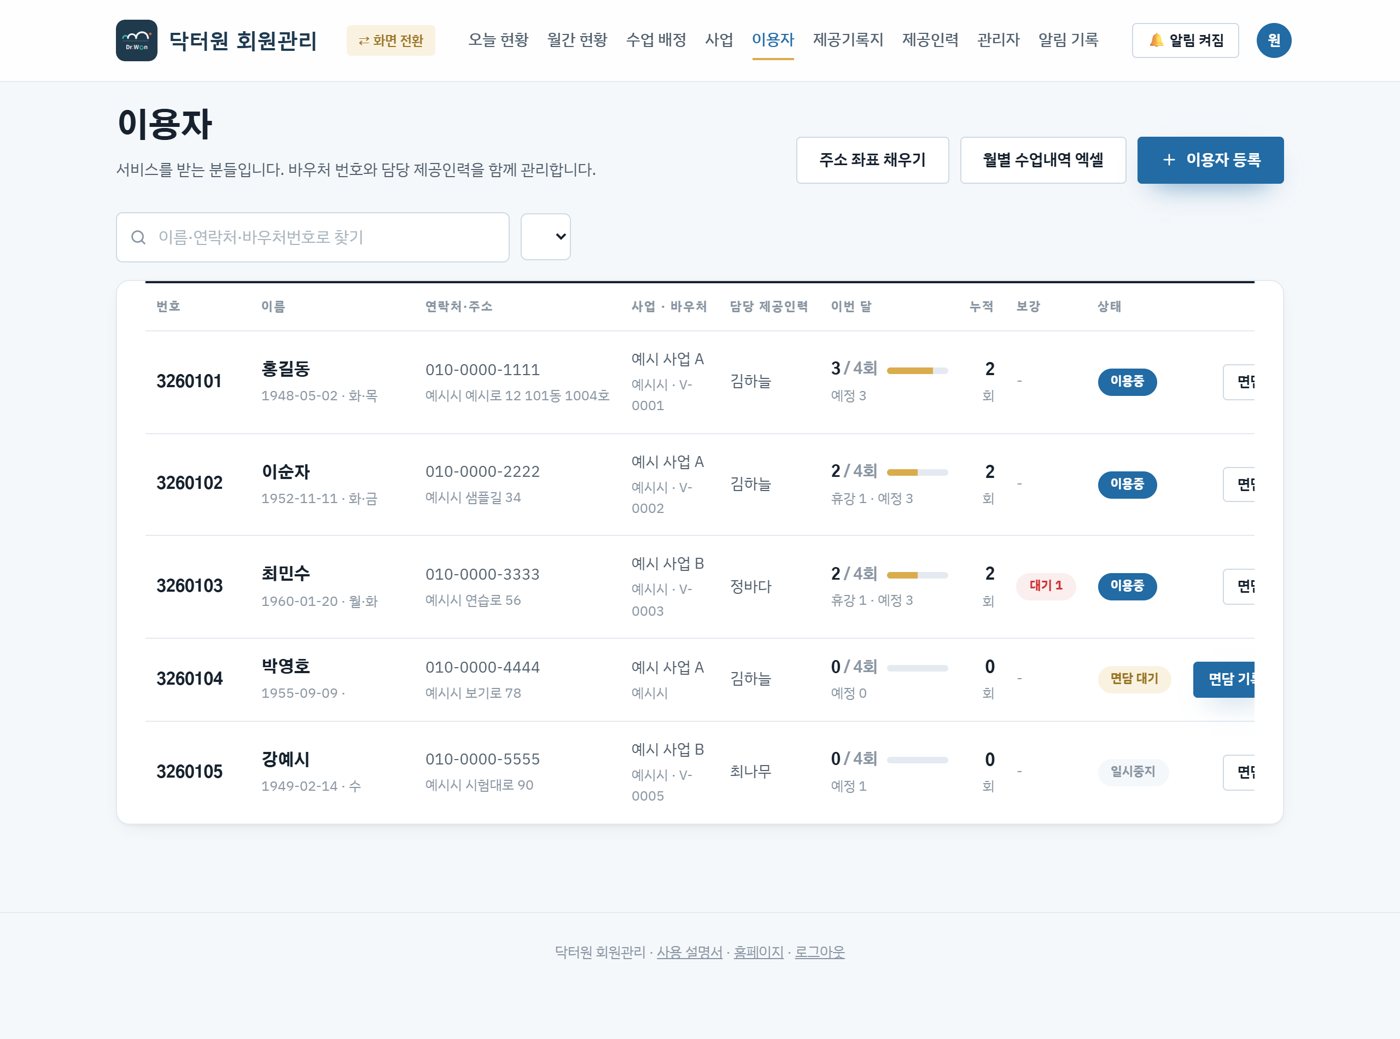
Task: Select the 이용자 tab
Action: 773,40
